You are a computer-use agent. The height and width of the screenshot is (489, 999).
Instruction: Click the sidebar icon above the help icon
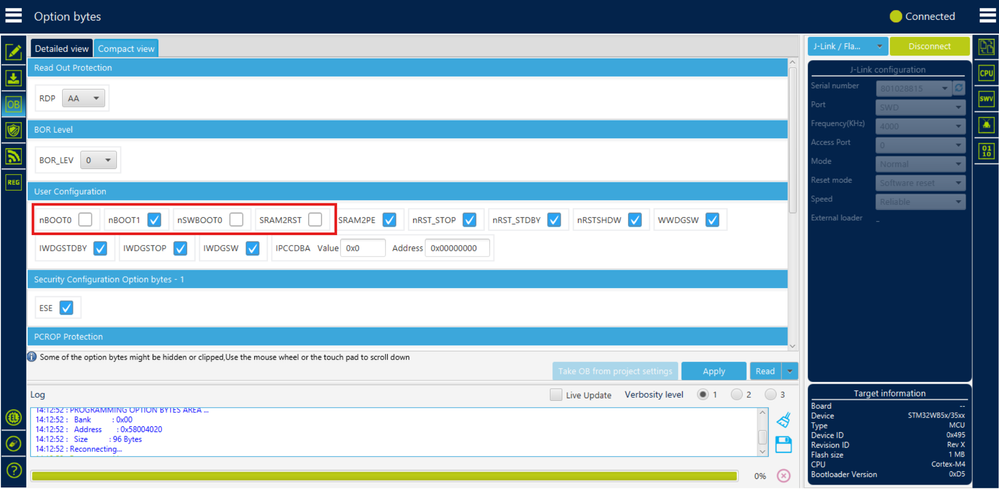13,444
